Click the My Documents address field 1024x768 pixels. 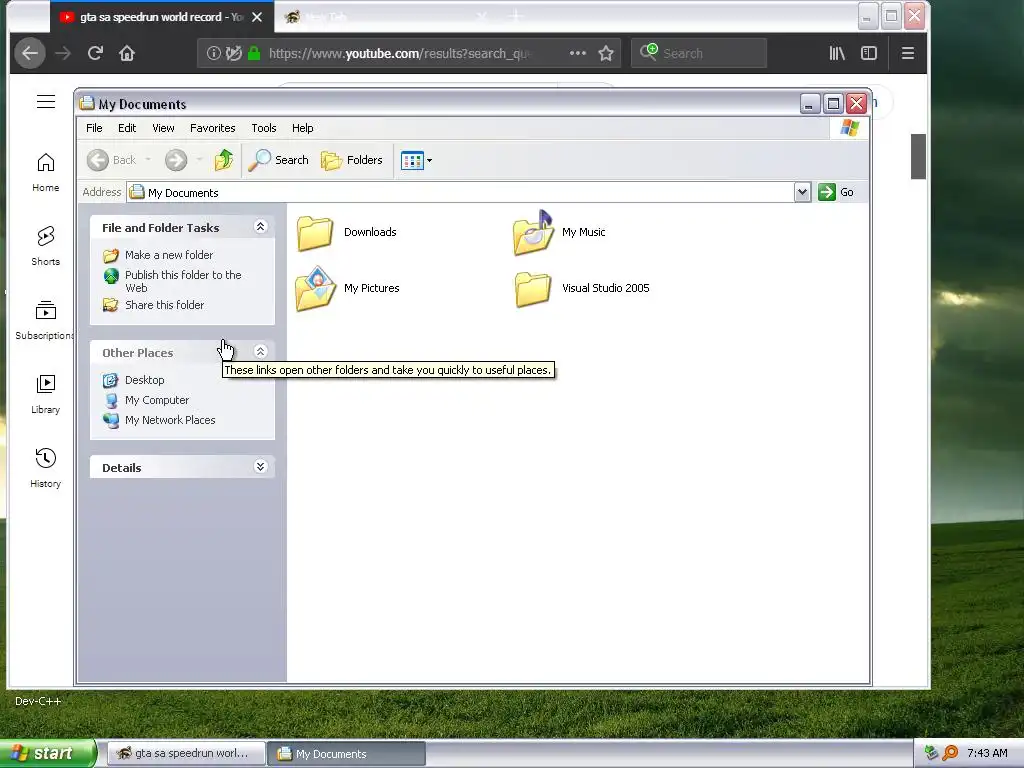click(x=460, y=193)
